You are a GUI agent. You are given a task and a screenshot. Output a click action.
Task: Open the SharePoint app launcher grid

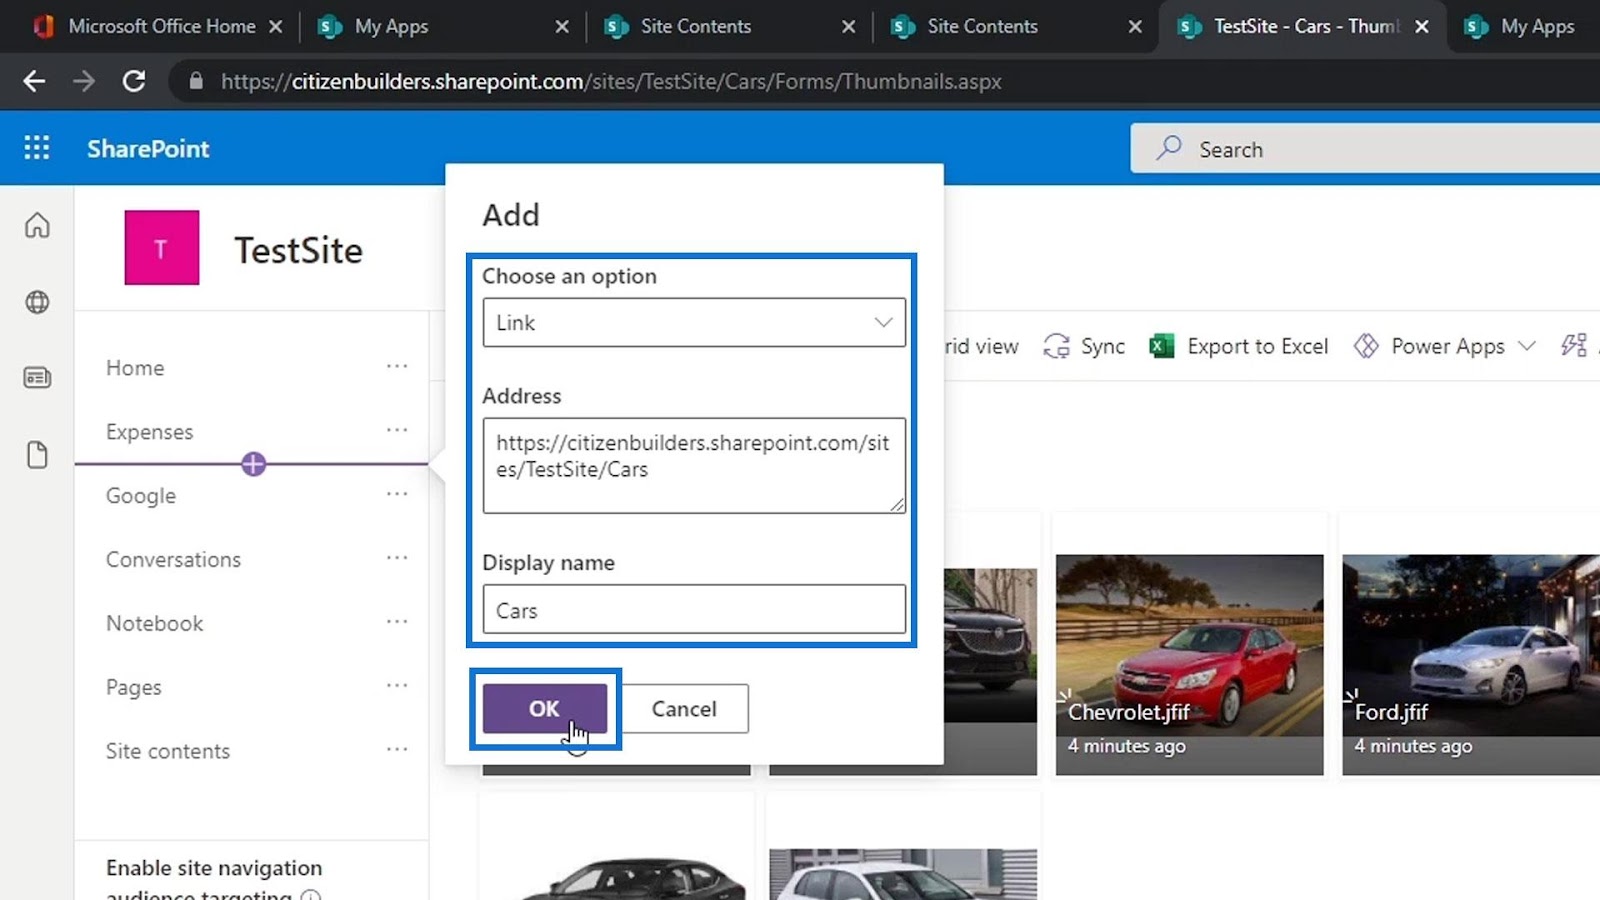[37, 148]
